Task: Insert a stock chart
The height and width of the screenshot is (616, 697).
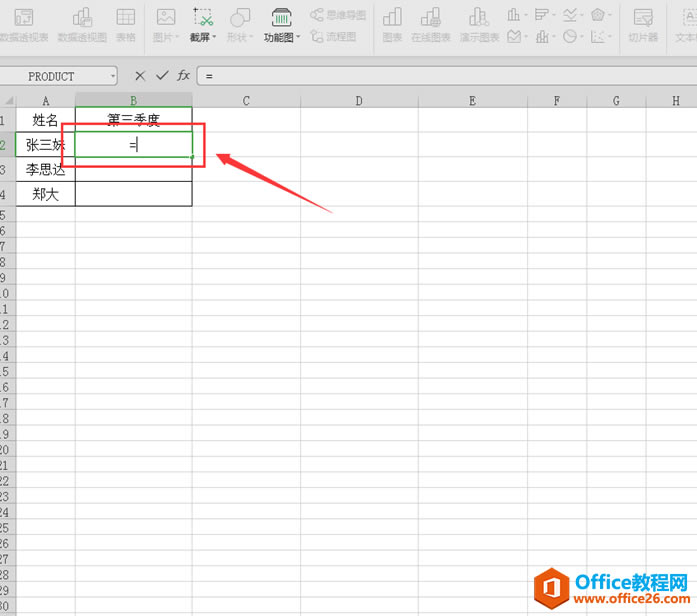Action: click(542, 36)
